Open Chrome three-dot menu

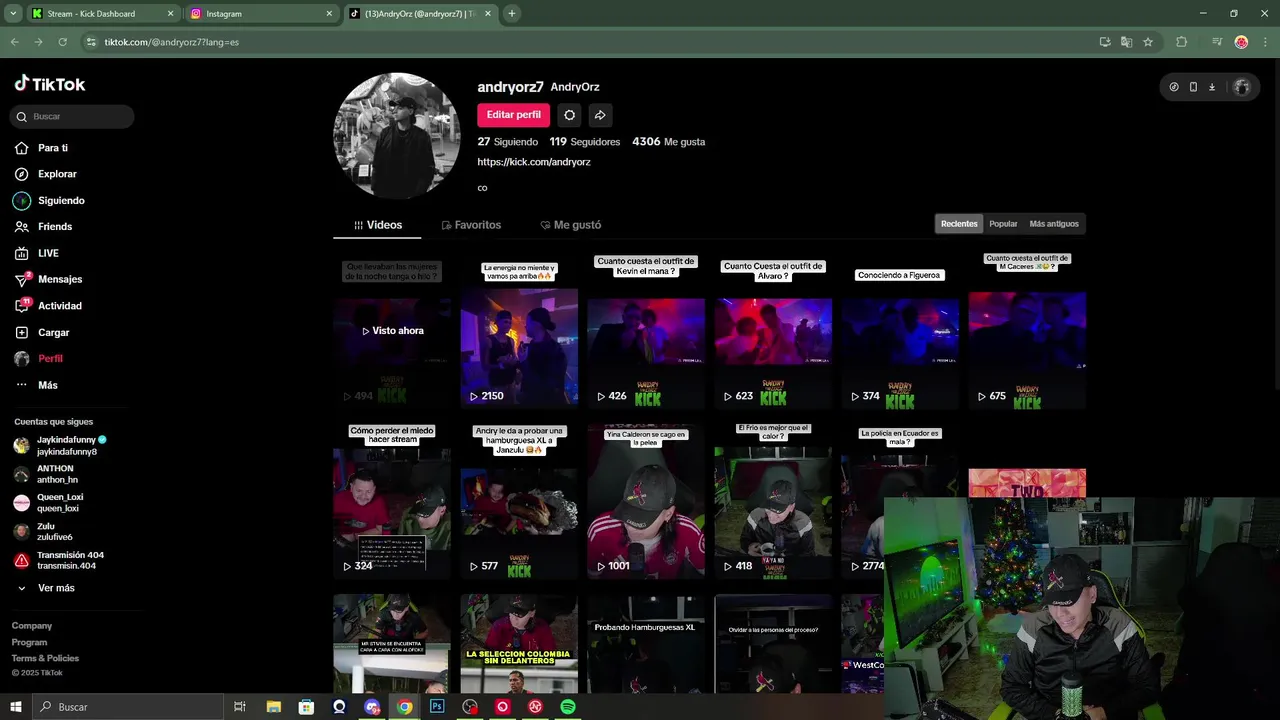[1264, 42]
